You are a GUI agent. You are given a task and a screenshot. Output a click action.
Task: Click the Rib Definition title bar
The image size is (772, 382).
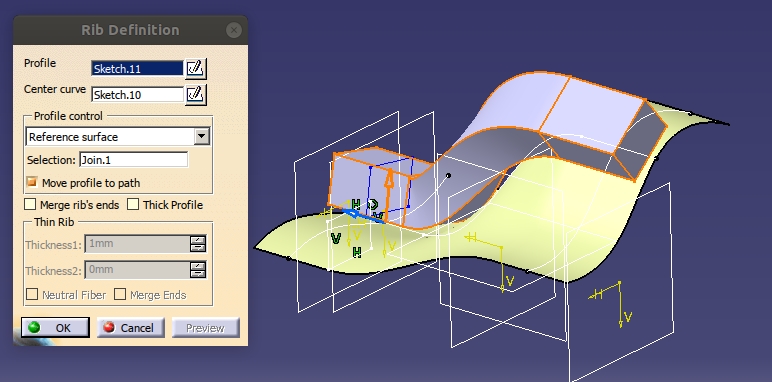point(130,30)
